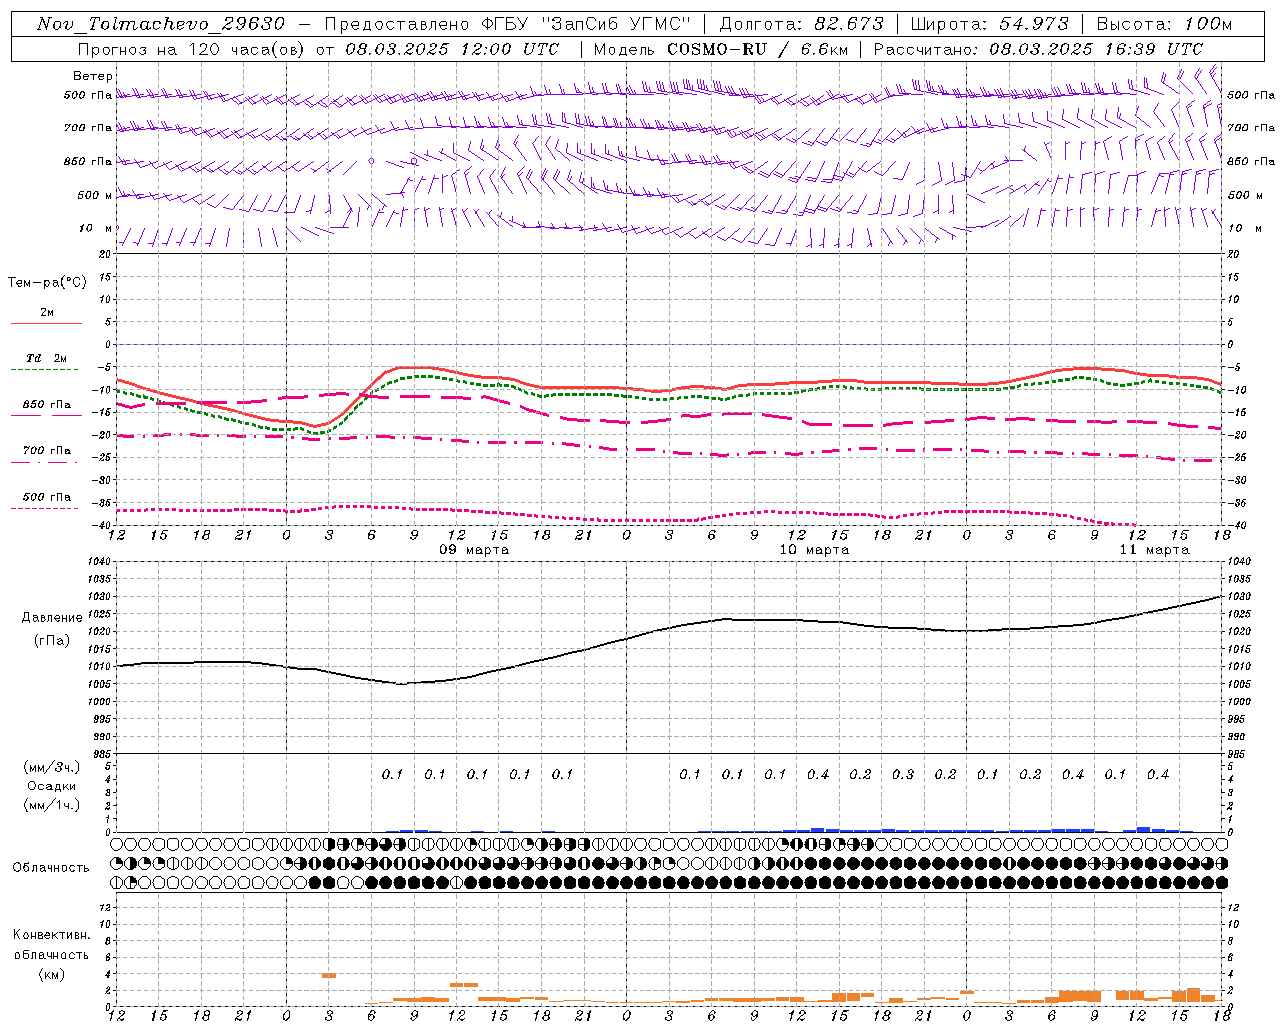The image size is (1280, 1024).
Task: Click the Тем-ра(°C) panel label
Action: point(47,283)
